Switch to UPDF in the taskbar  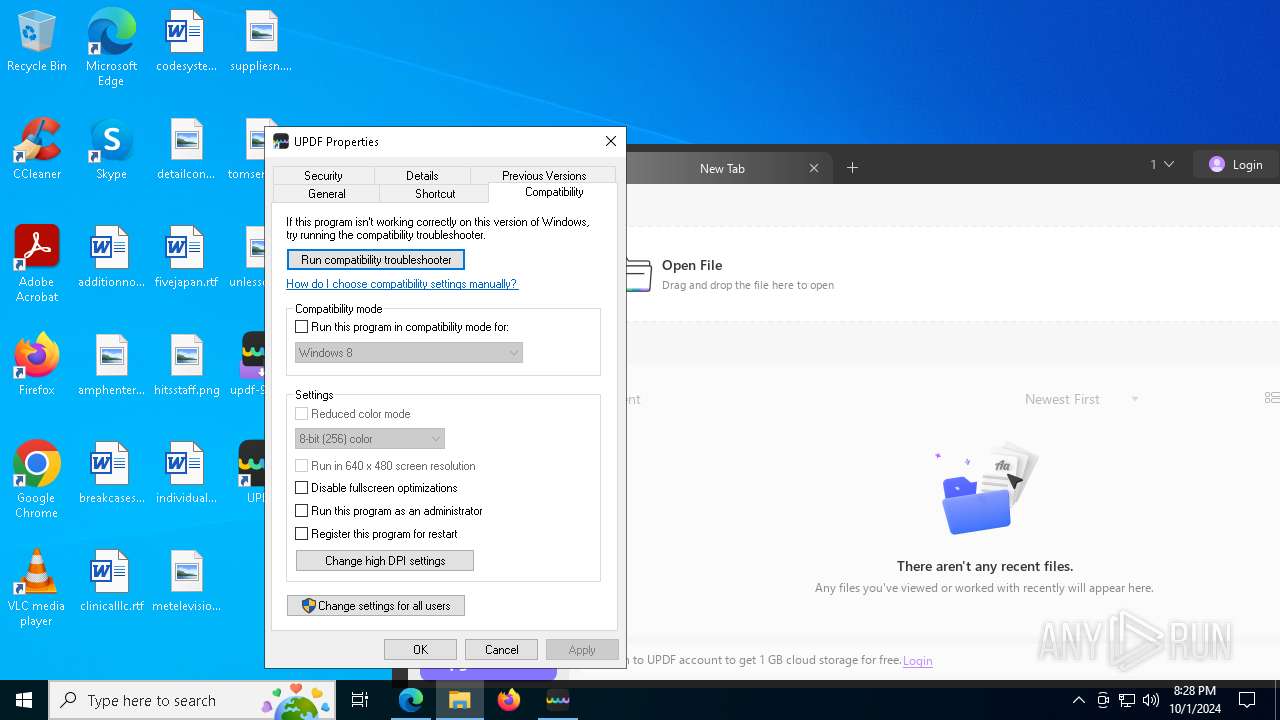(558, 700)
